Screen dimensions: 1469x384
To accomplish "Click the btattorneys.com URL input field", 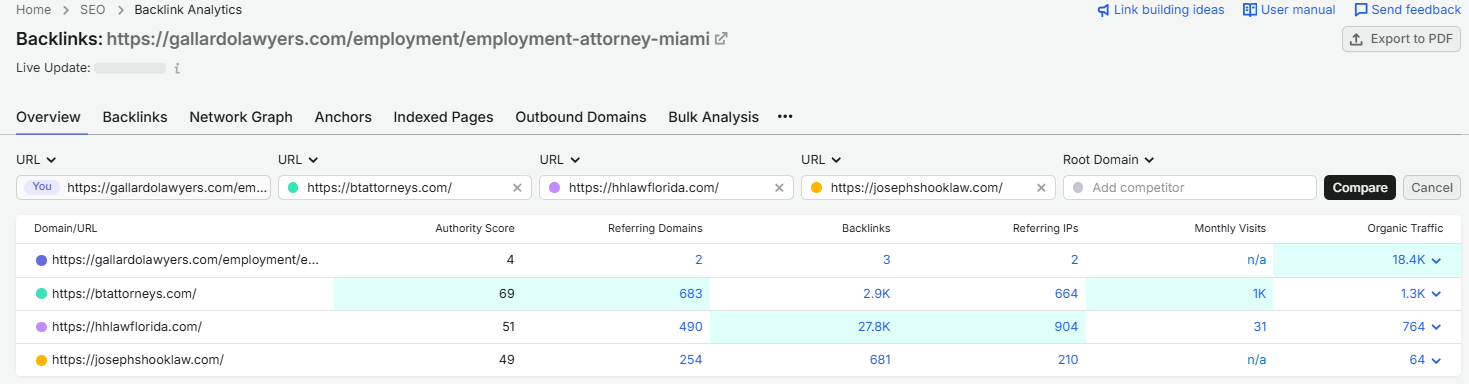I will tap(405, 188).
